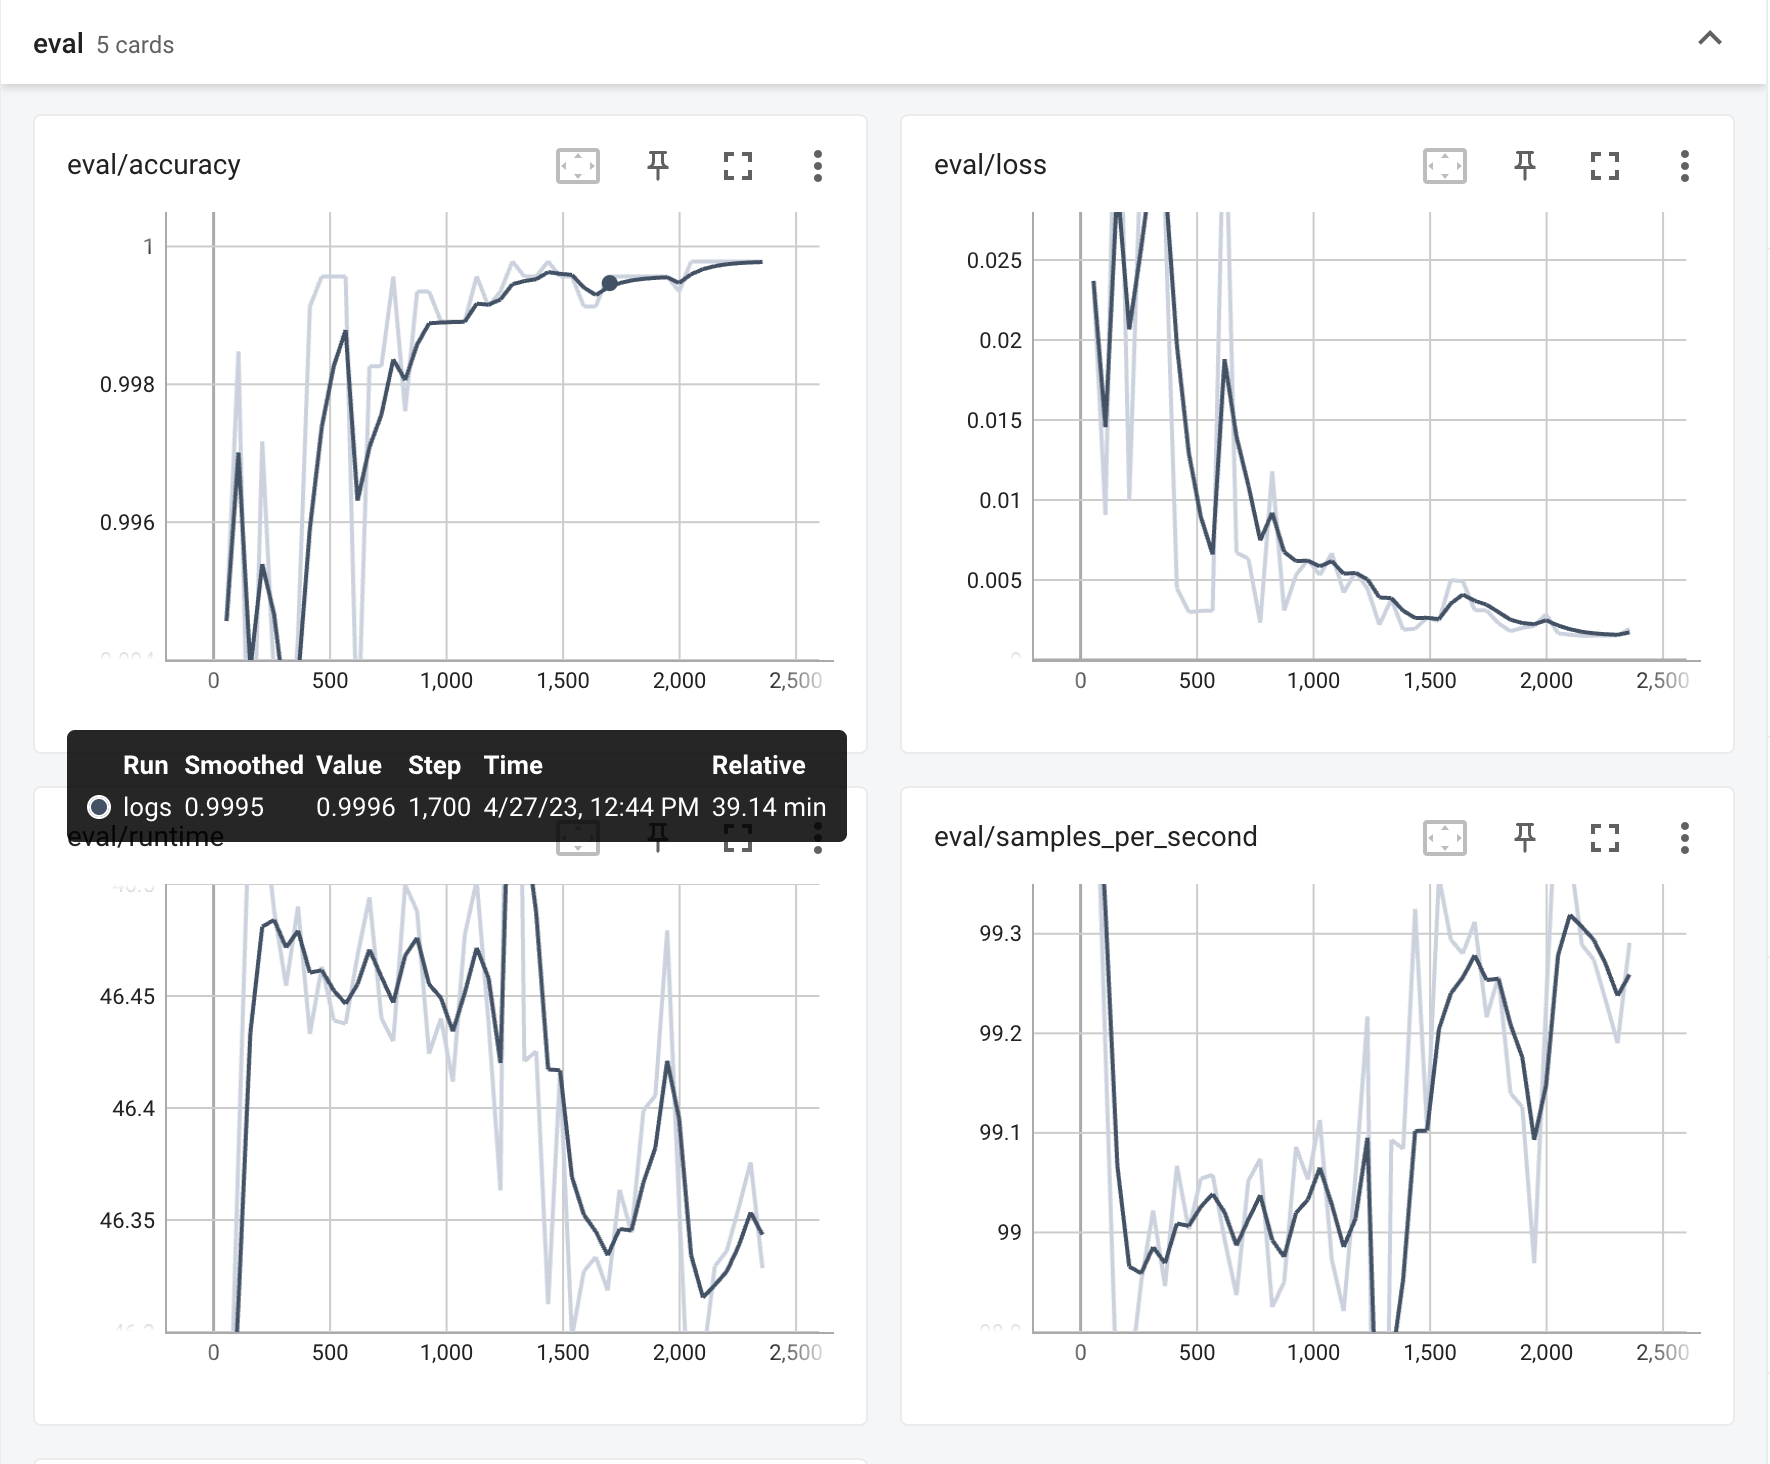Click the '39.14 min' relative time
The height and width of the screenshot is (1464, 1770).
(x=769, y=807)
